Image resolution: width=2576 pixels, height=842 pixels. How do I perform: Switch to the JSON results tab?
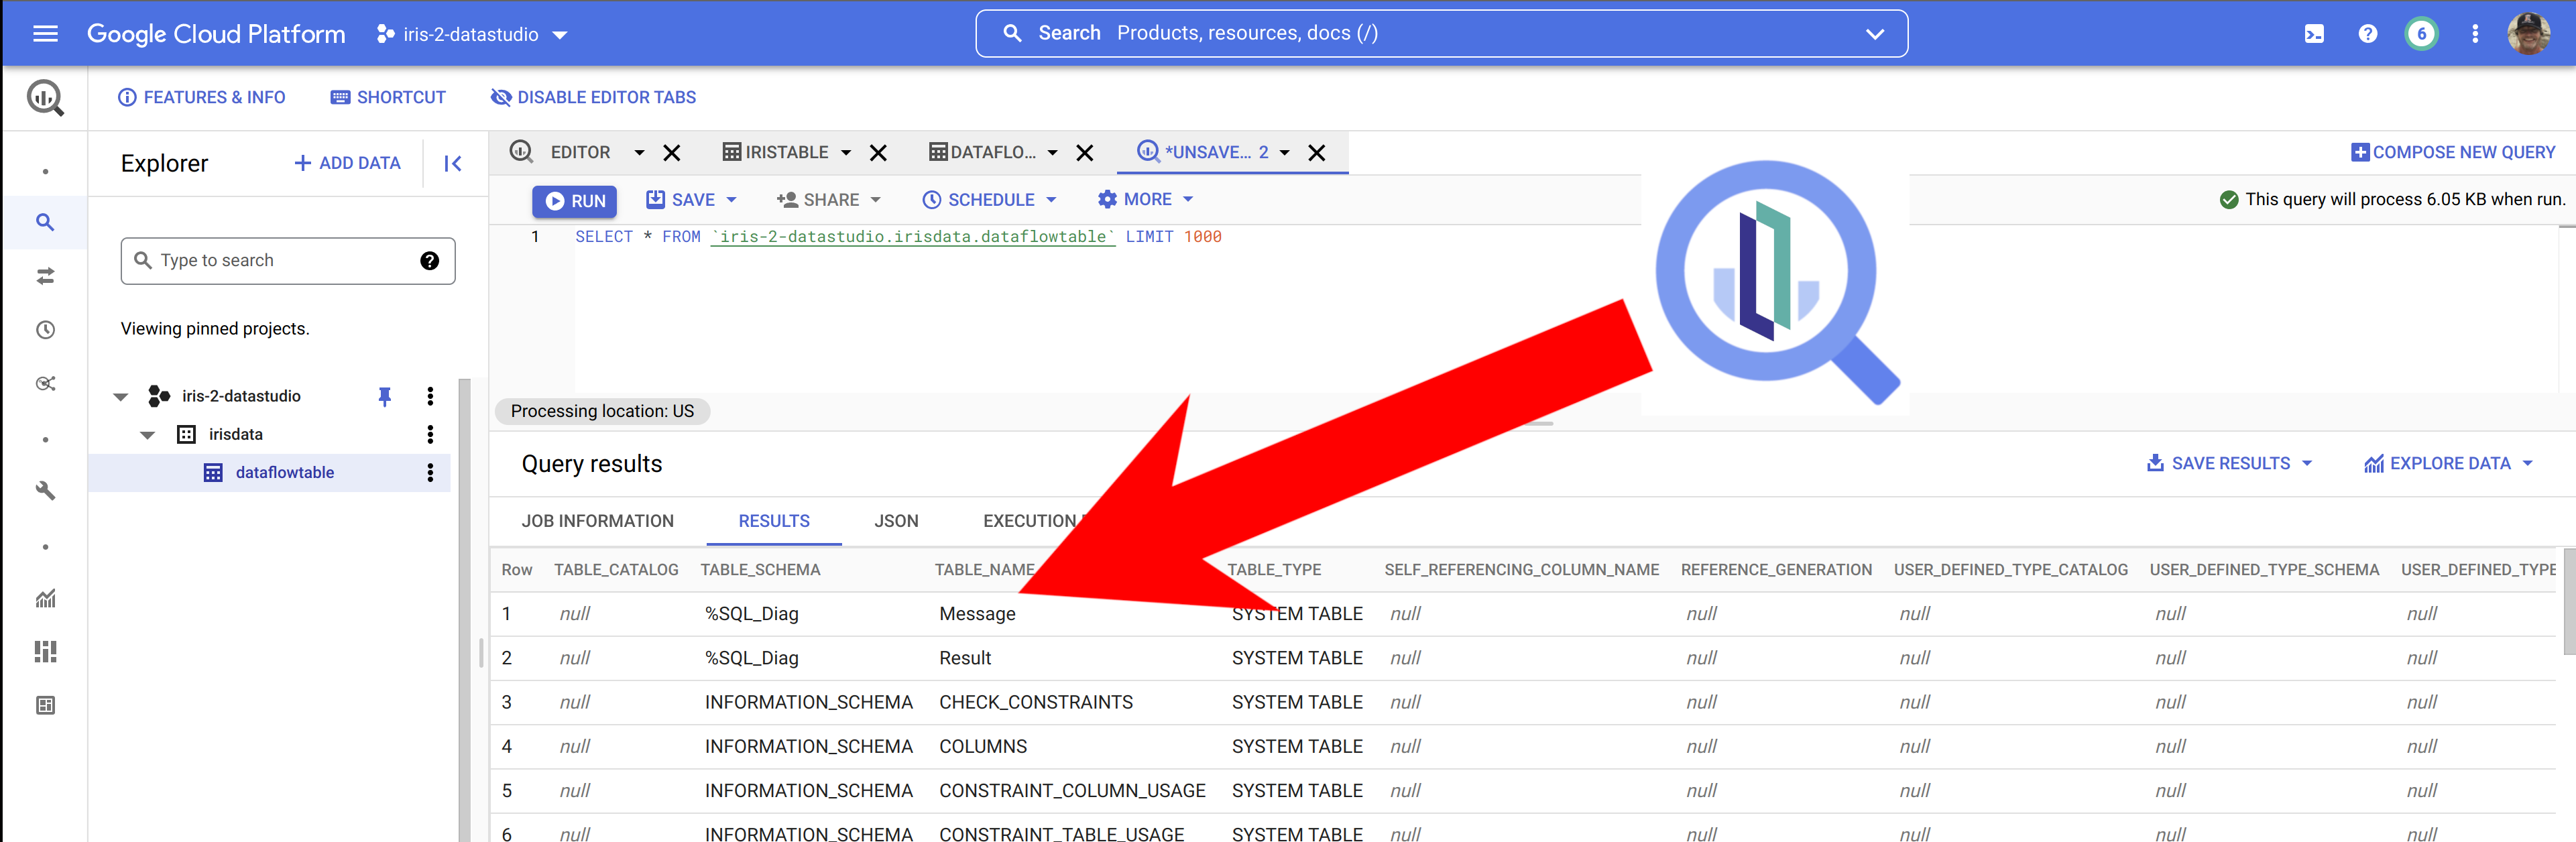click(x=895, y=521)
